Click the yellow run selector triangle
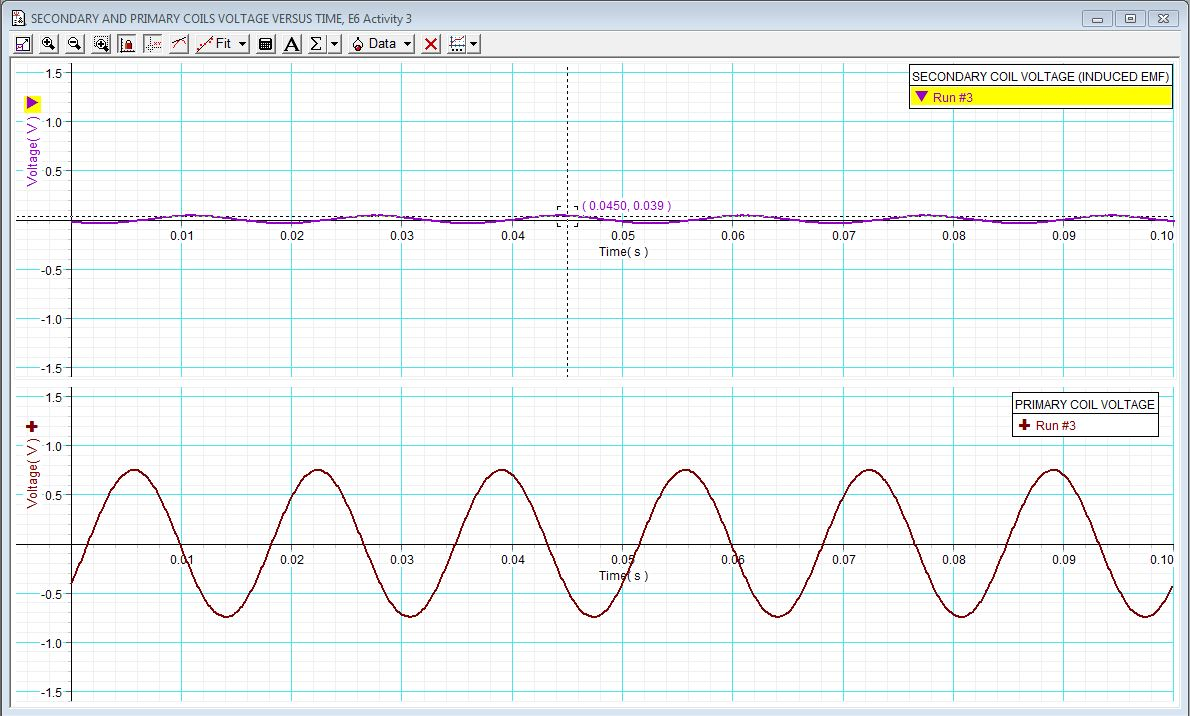 pyautogui.click(x=31, y=102)
